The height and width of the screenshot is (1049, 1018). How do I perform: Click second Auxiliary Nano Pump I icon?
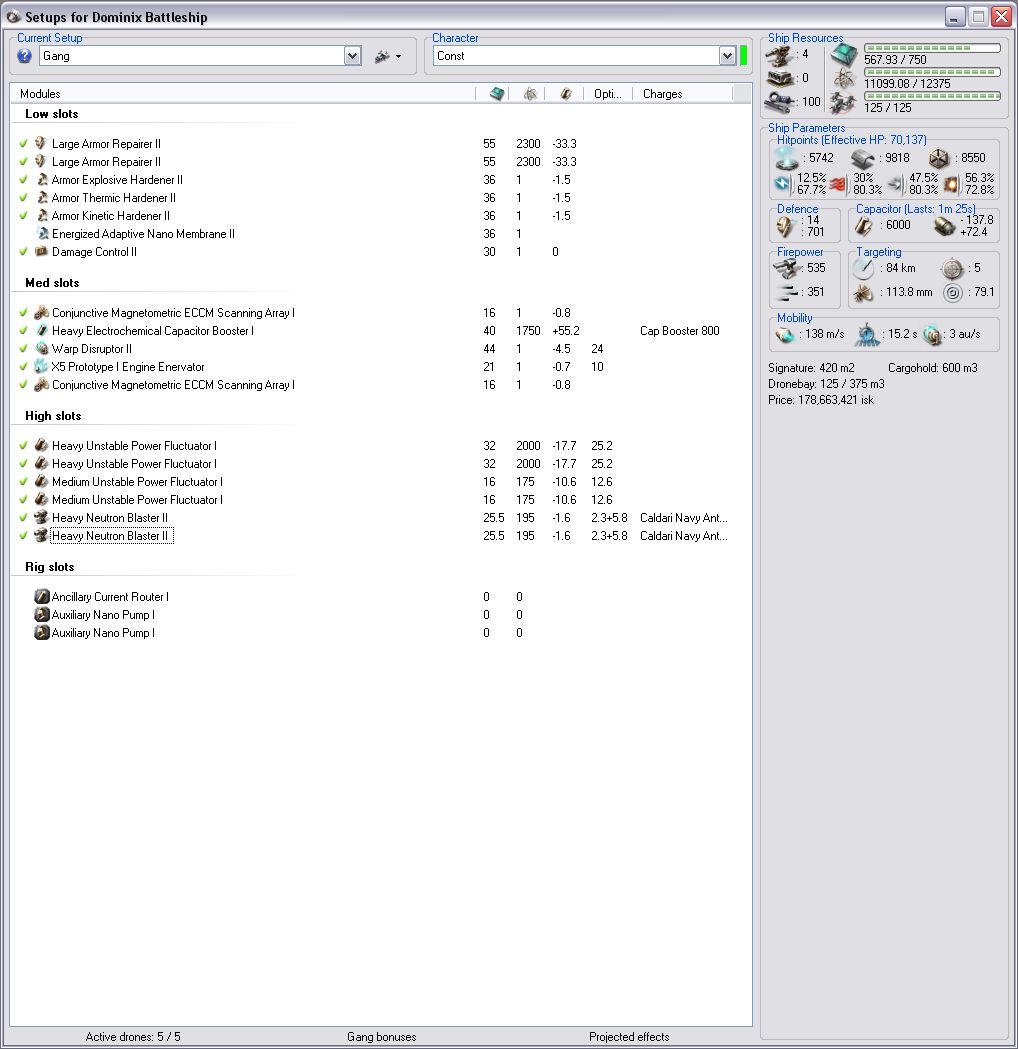tap(41, 632)
